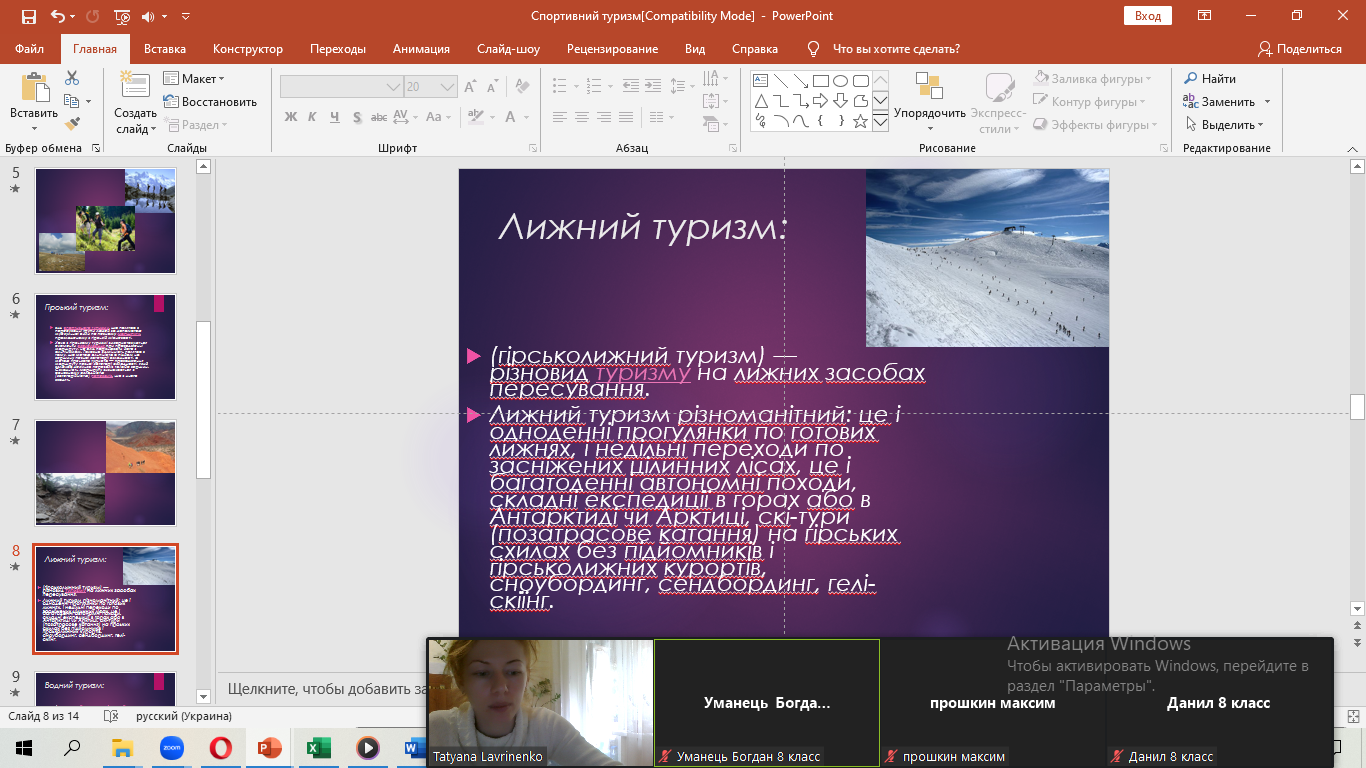Open the Выделить selection dropdown
1366x768 pixels.
pyautogui.click(x=1225, y=125)
